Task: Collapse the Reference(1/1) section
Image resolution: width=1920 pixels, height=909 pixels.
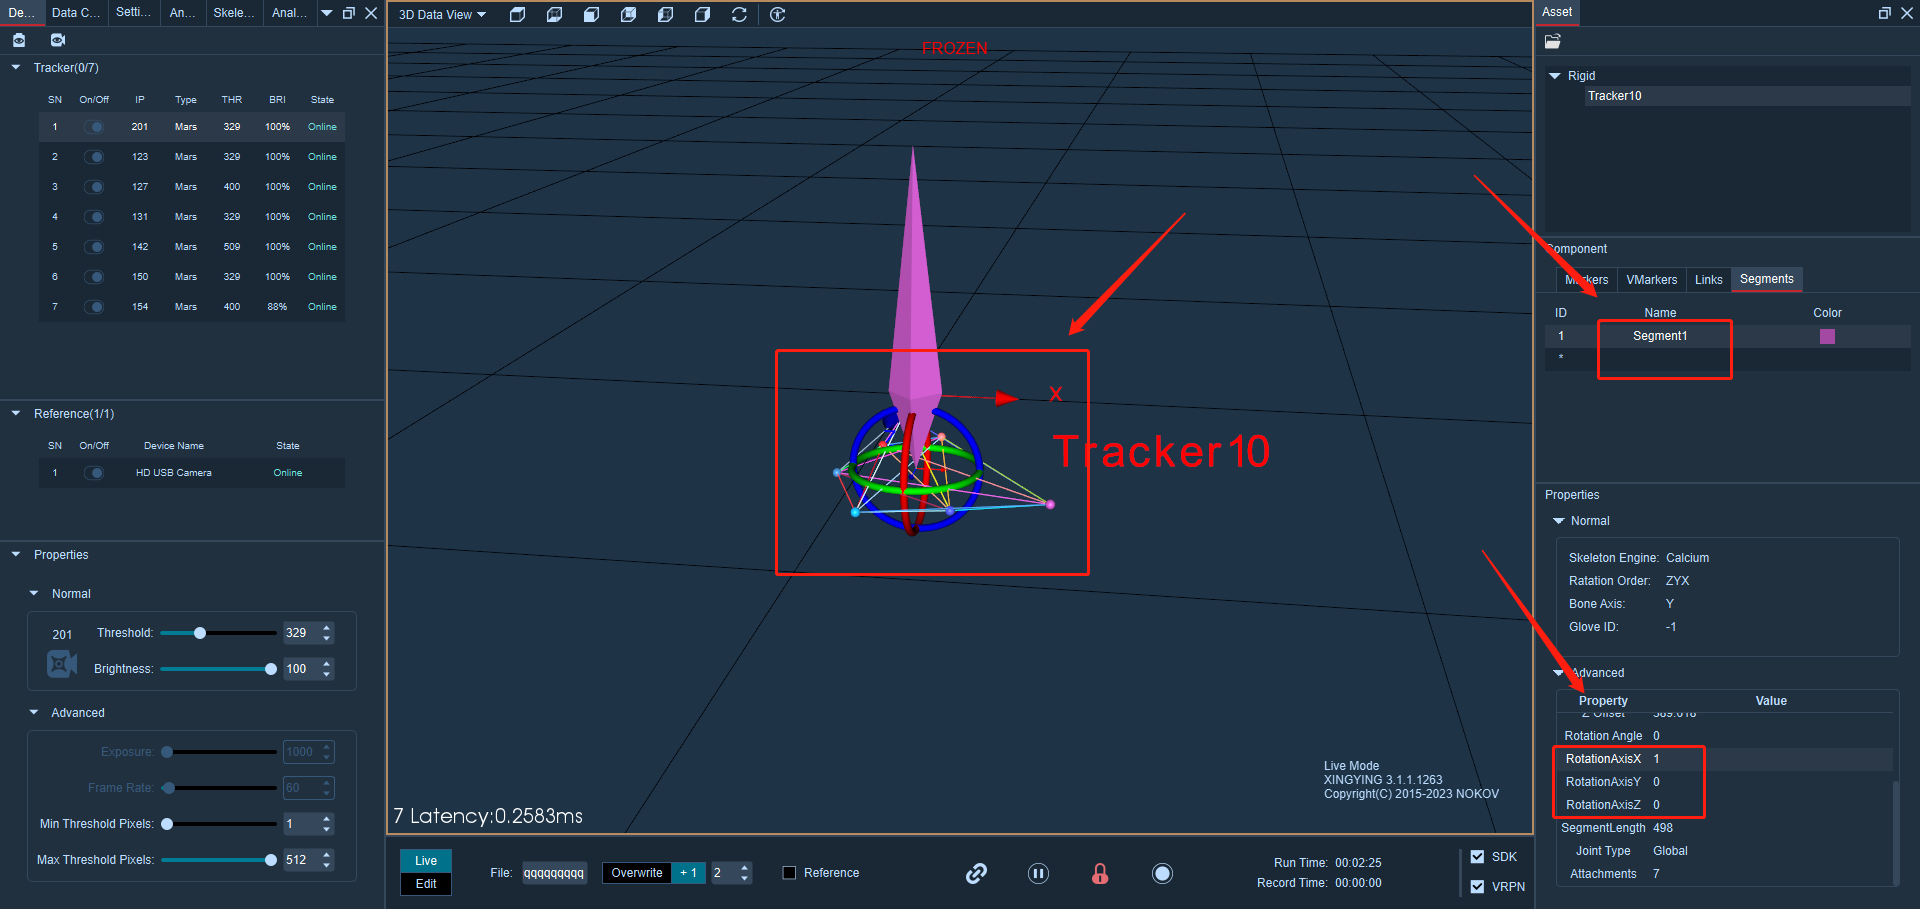Action: [16, 413]
